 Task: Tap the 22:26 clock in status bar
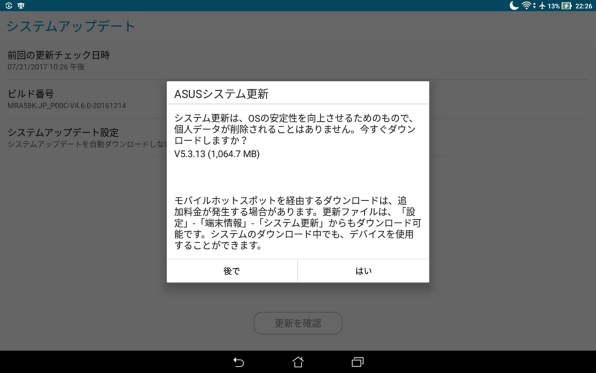[x=583, y=6]
